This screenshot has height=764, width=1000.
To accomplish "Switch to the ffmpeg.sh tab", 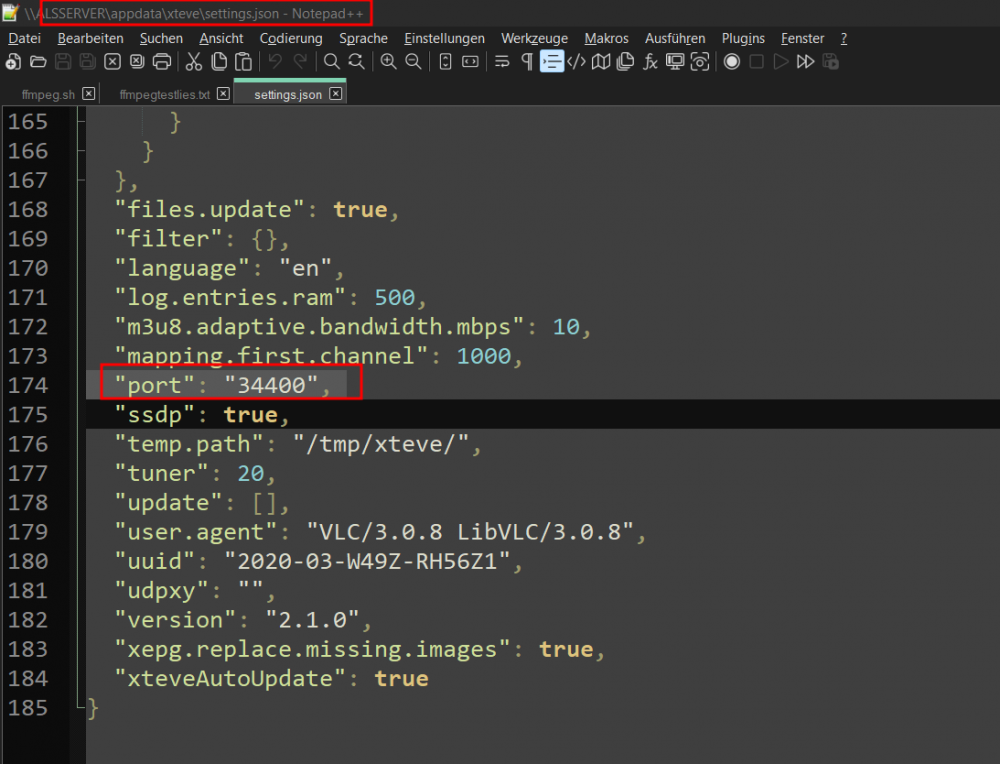I will point(48,94).
